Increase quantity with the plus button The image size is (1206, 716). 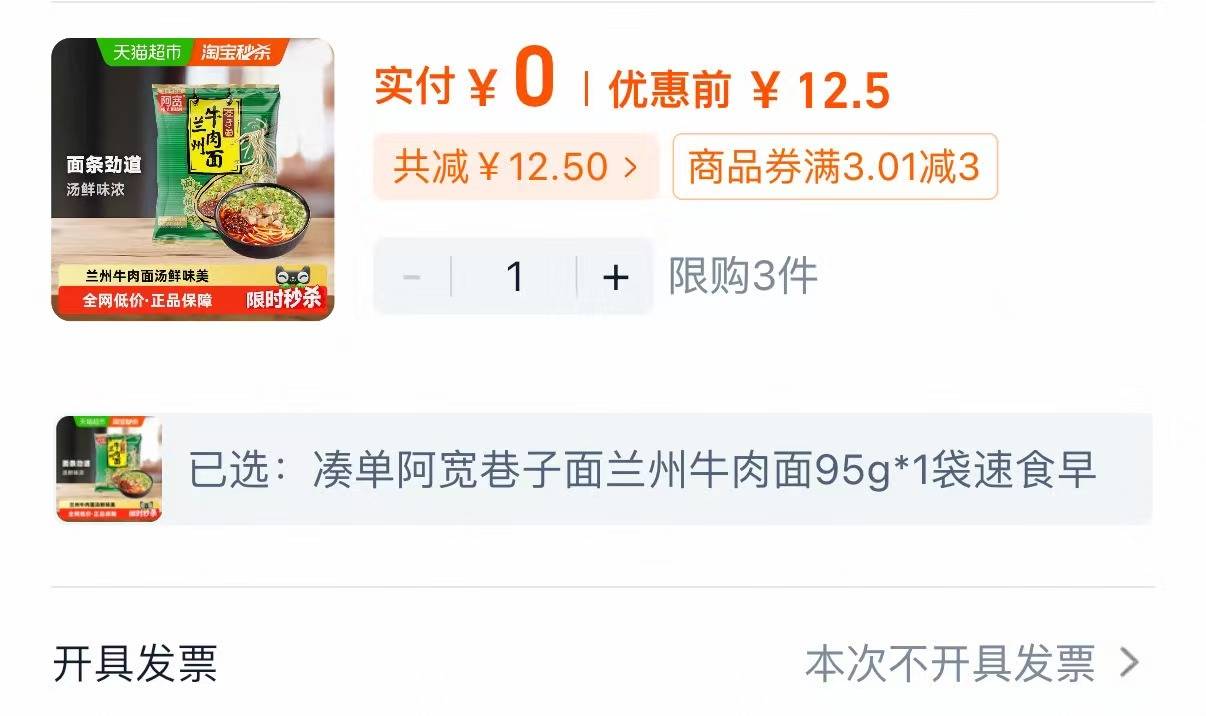point(615,276)
